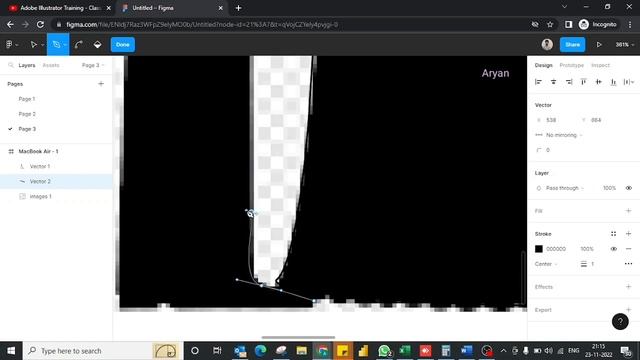Click Align horizontal centers icon

[x=553, y=82]
